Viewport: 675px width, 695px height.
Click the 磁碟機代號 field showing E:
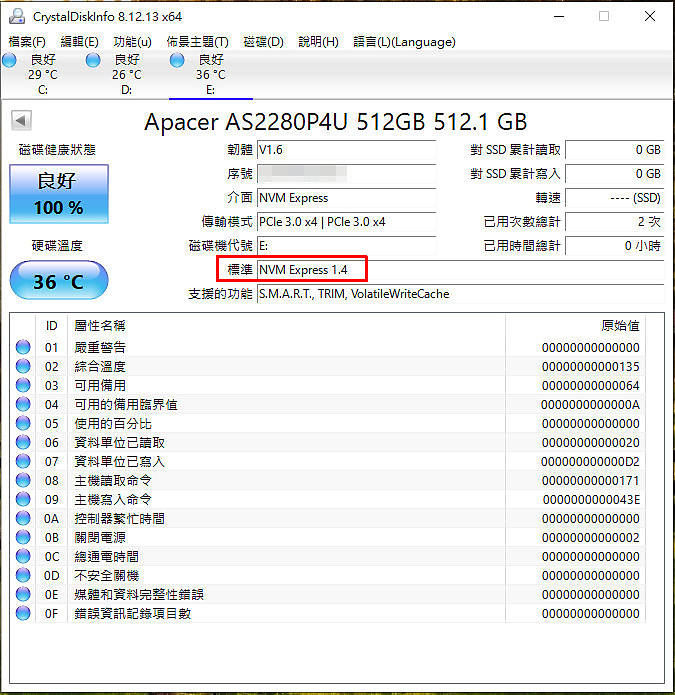pyautogui.click(x=347, y=246)
